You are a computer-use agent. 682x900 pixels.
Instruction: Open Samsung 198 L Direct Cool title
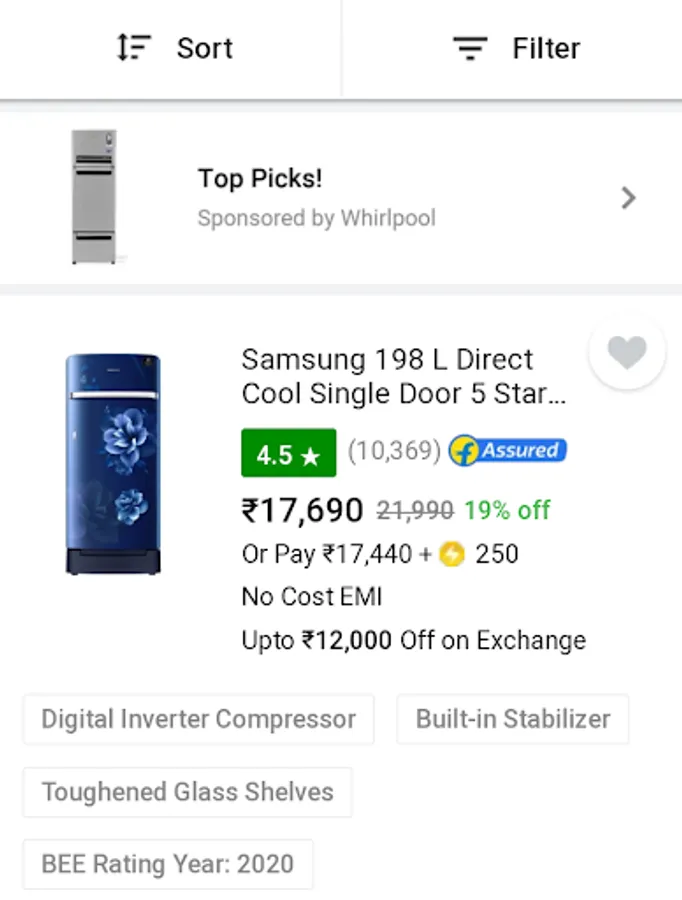click(x=404, y=377)
